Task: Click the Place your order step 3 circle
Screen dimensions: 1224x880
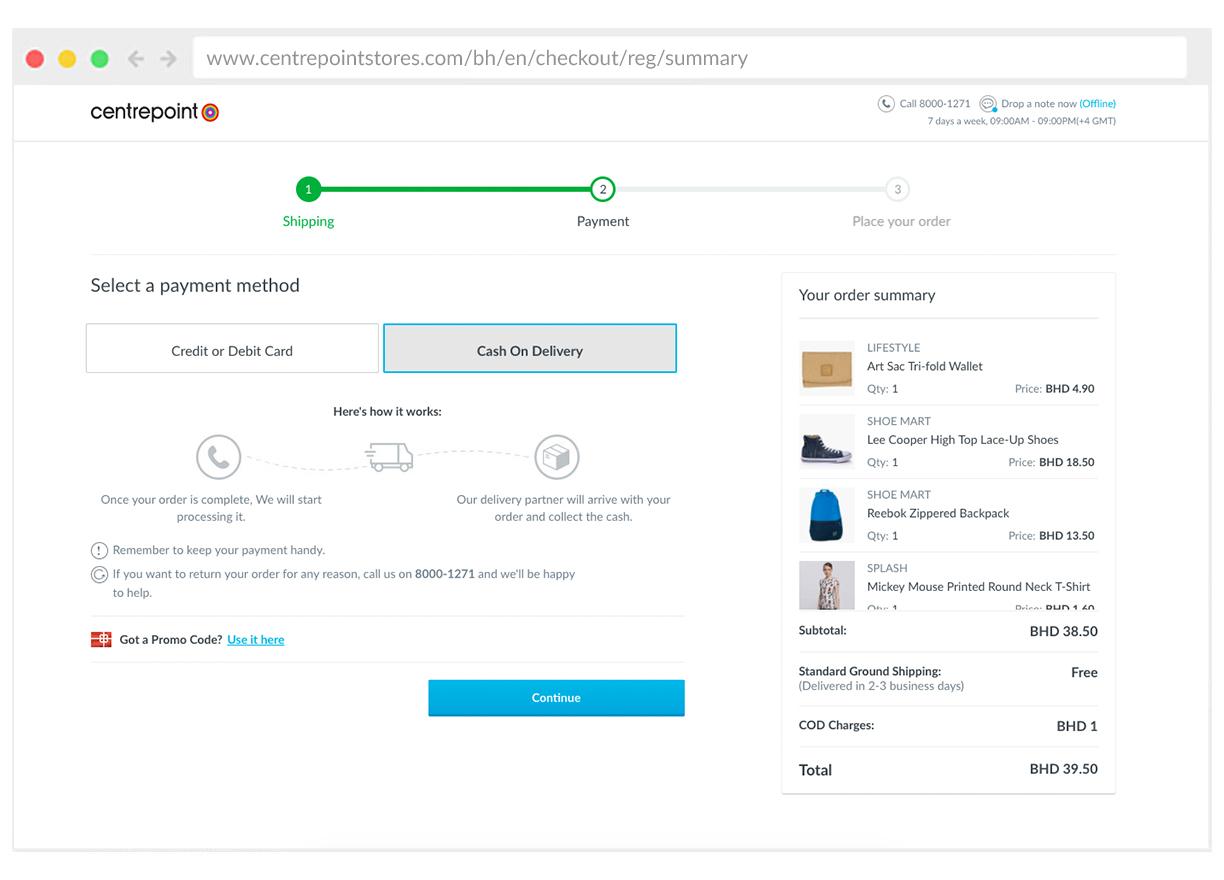Action: 897,189
